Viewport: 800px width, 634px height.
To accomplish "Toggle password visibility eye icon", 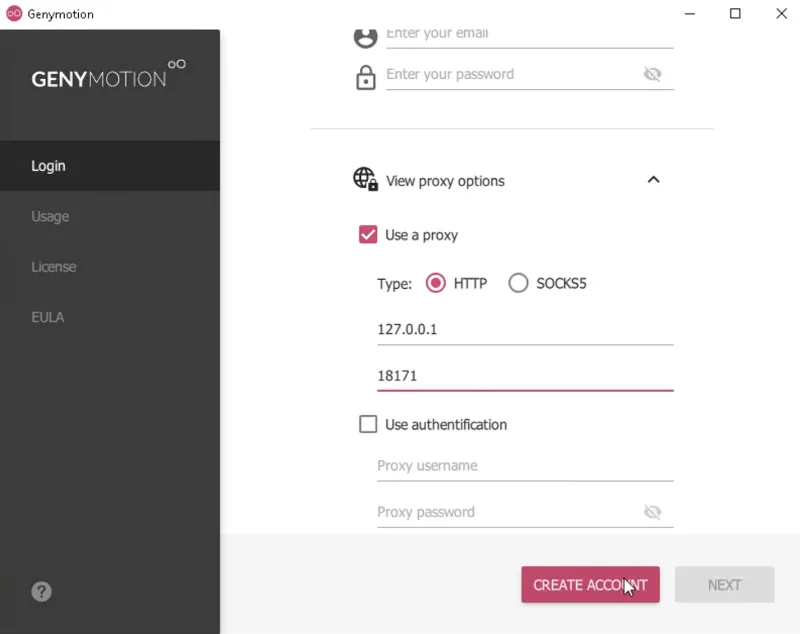I will (652, 74).
